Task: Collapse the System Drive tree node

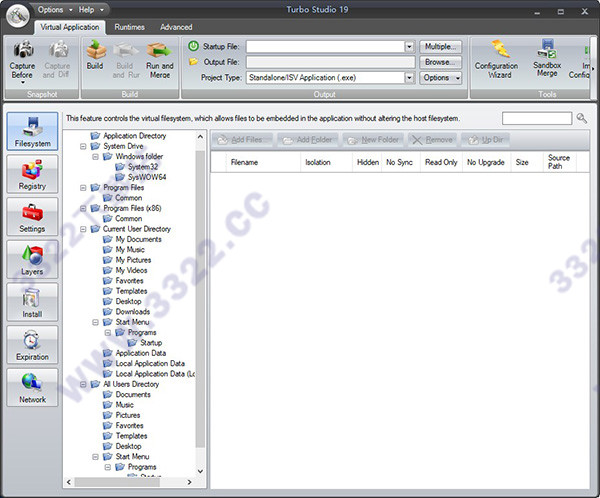Action: pyautogui.click(x=84, y=146)
